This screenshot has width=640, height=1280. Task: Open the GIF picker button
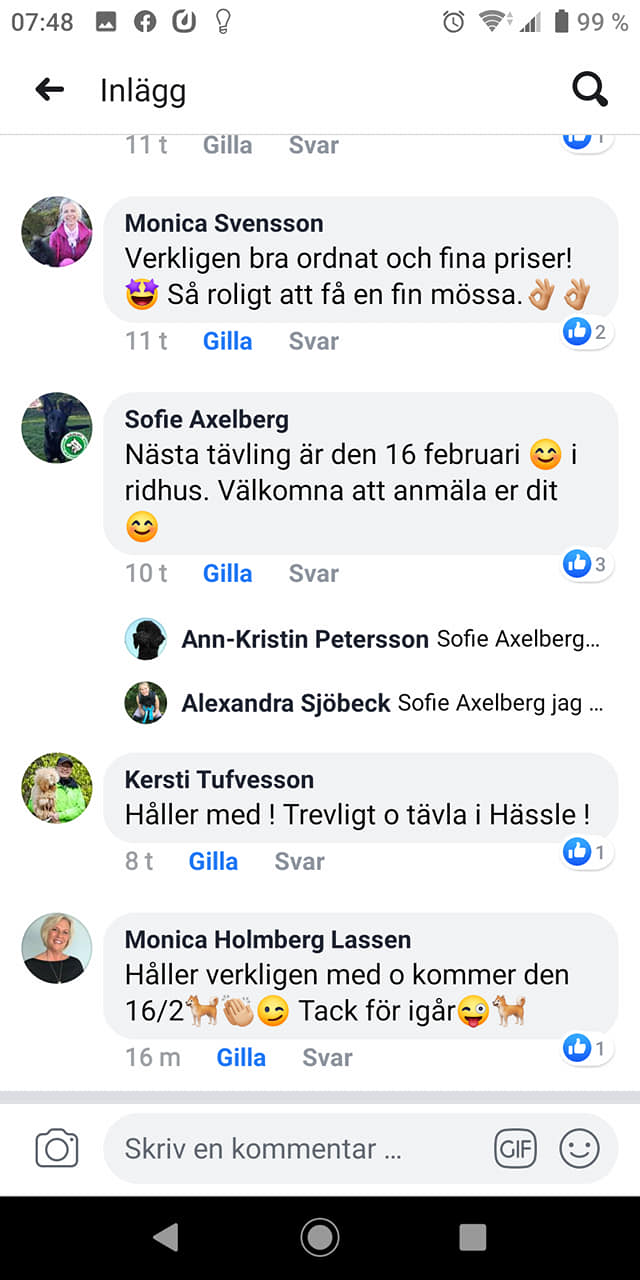[x=516, y=1149]
